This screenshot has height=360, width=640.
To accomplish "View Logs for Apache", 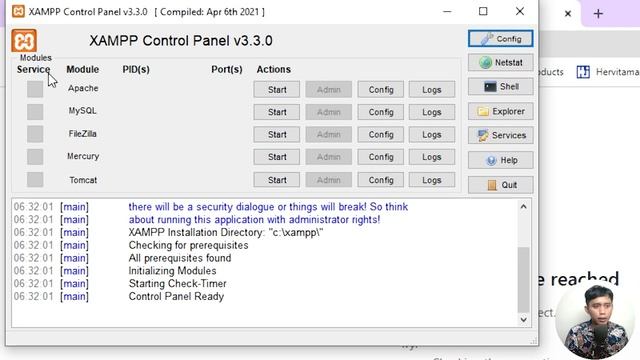I will click(x=432, y=89).
